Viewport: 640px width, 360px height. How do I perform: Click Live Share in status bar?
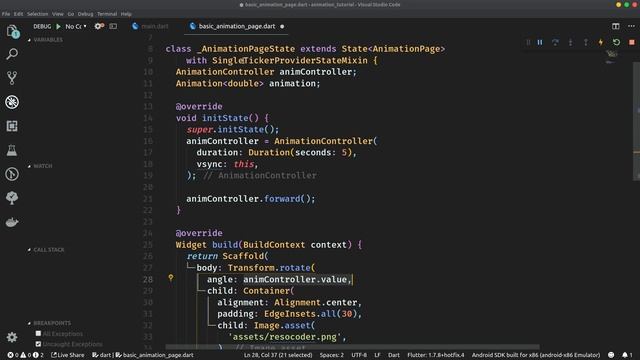pos(67,355)
